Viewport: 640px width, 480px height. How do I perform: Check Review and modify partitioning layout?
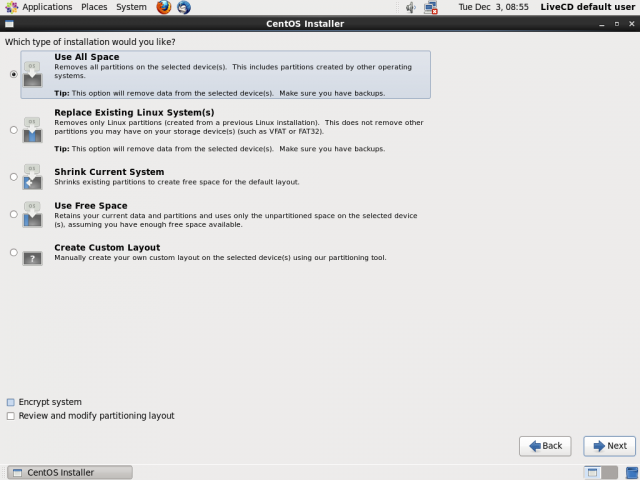[11, 416]
